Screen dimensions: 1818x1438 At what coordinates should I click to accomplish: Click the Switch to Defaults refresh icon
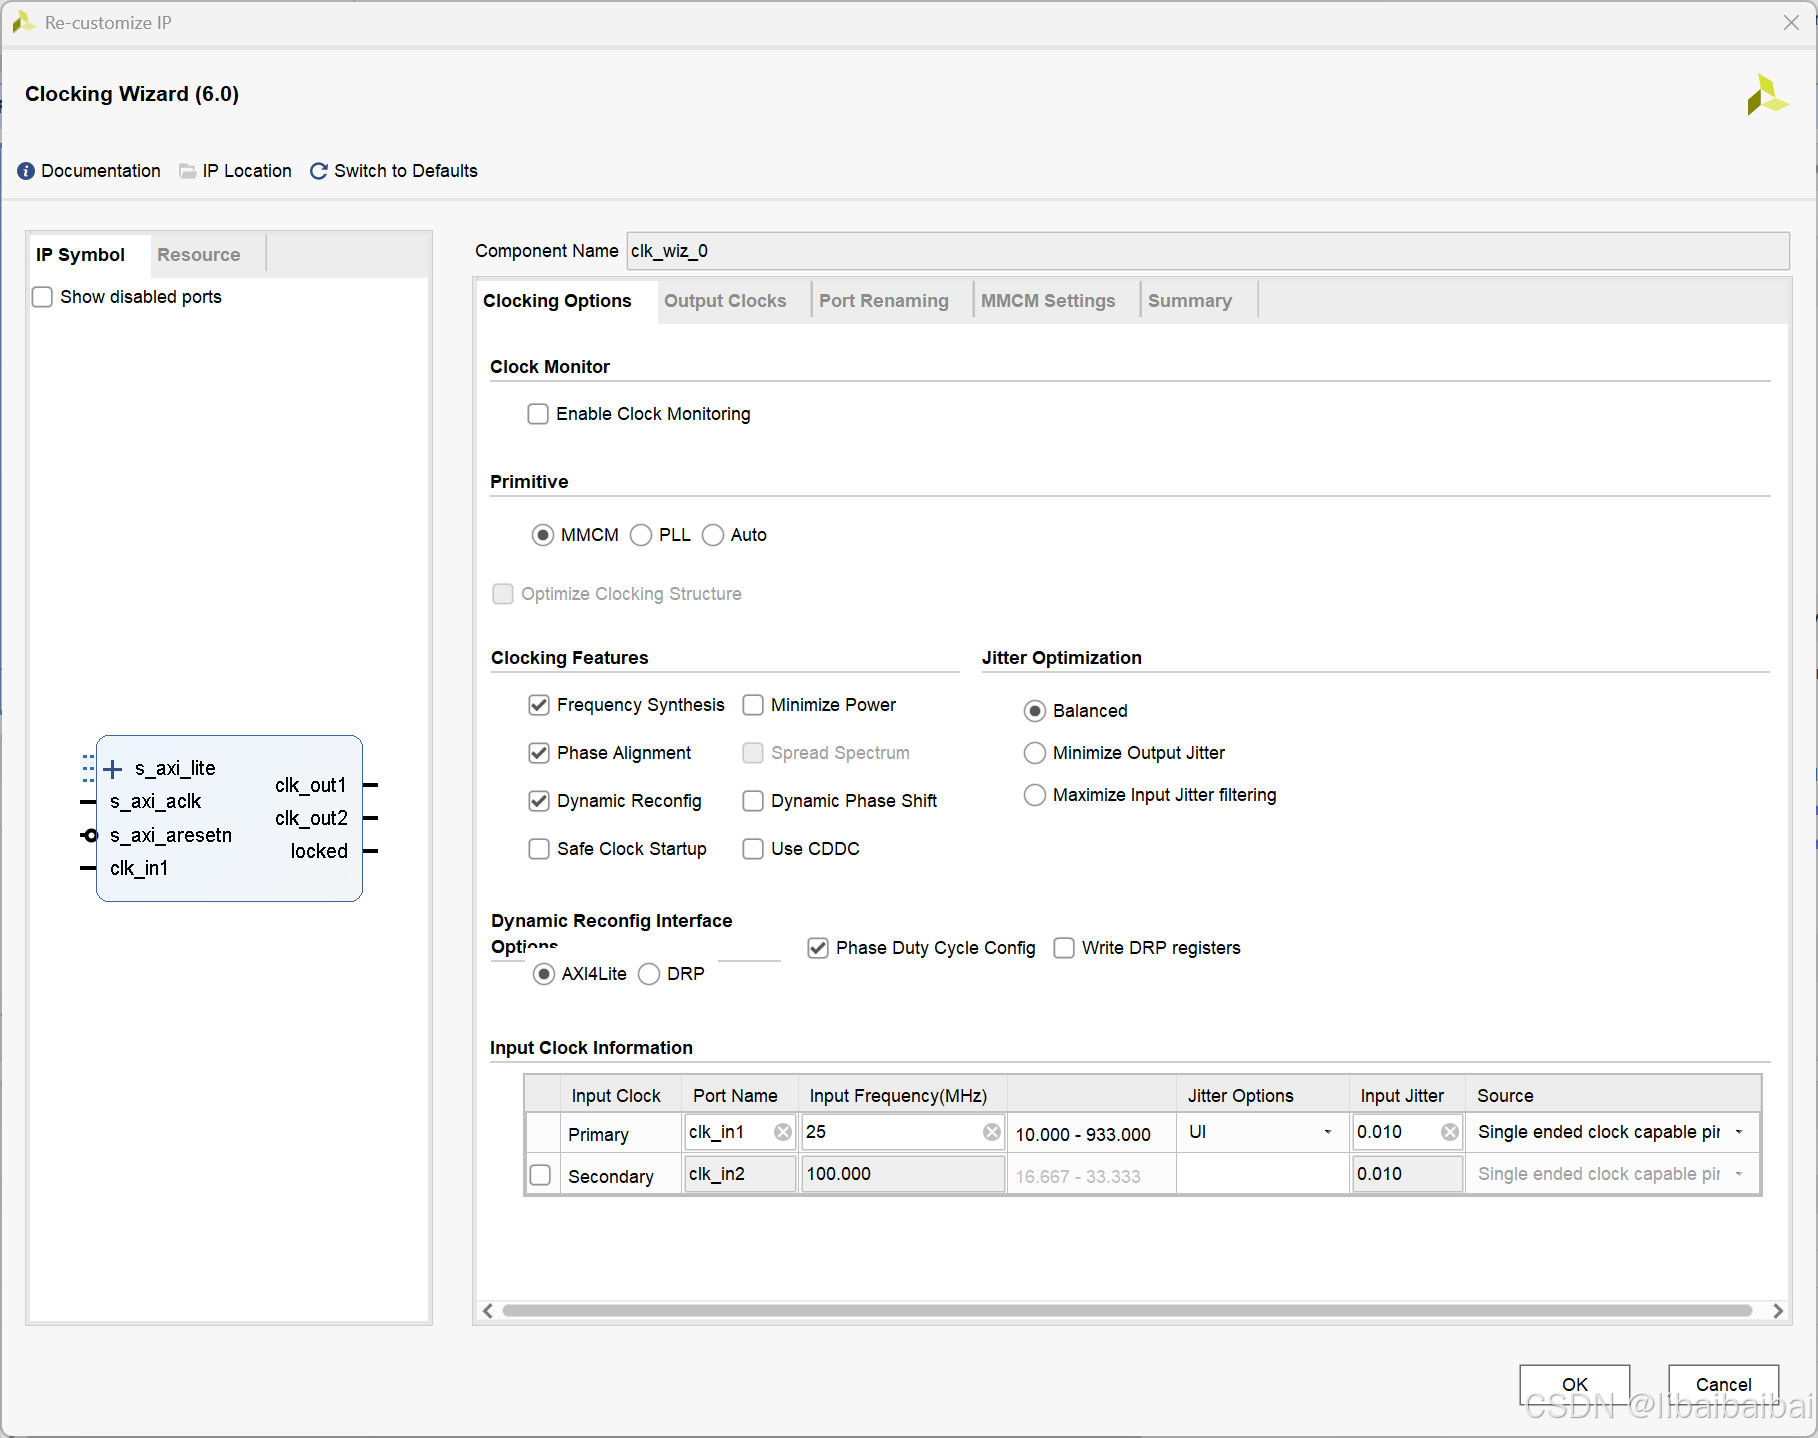click(318, 171)
